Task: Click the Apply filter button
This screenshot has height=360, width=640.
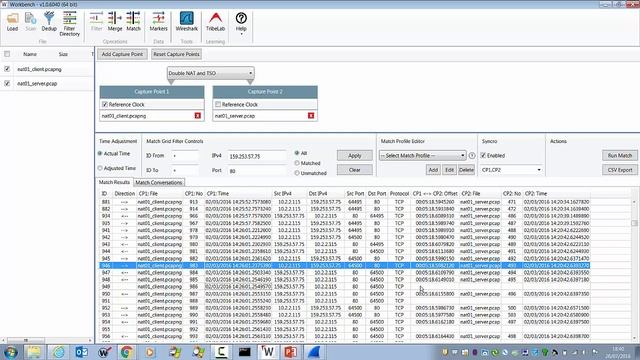Action: point(355,156)
